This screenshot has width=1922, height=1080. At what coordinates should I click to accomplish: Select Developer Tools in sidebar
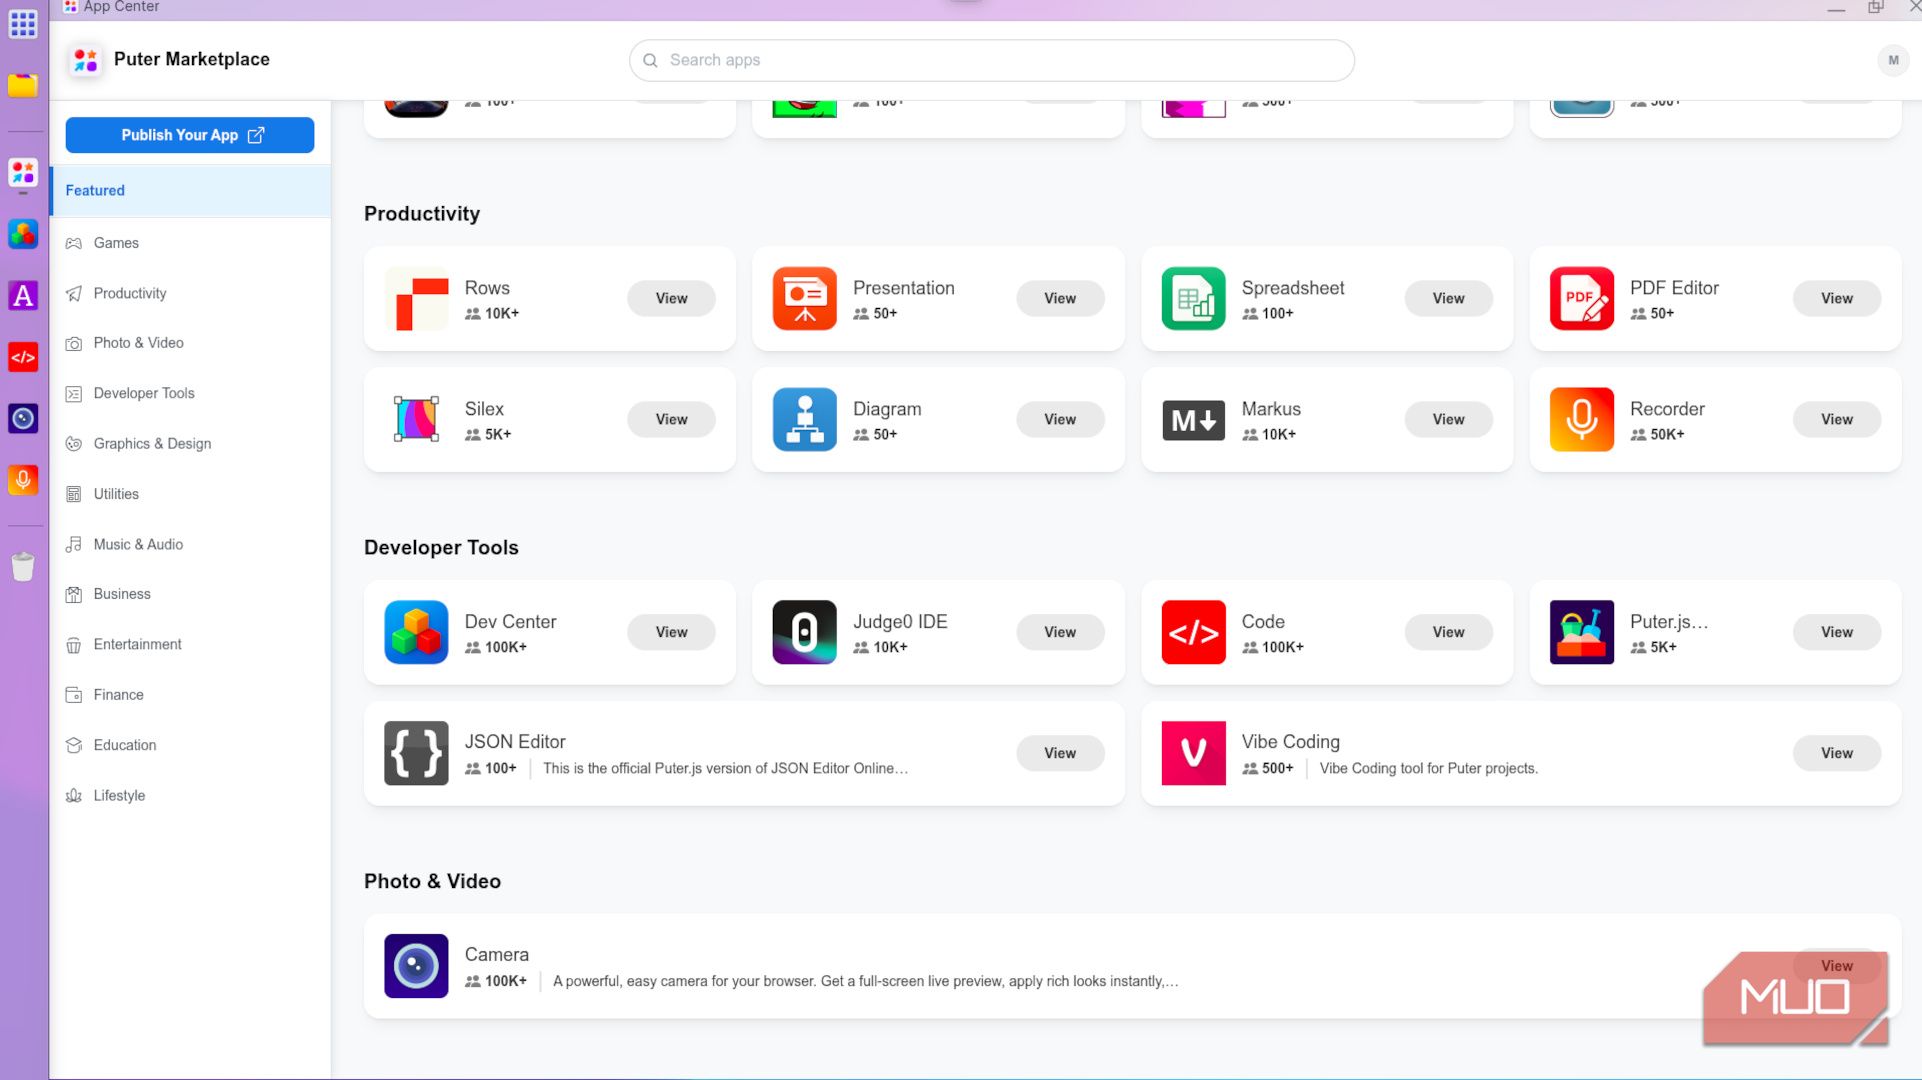point(190,393)
